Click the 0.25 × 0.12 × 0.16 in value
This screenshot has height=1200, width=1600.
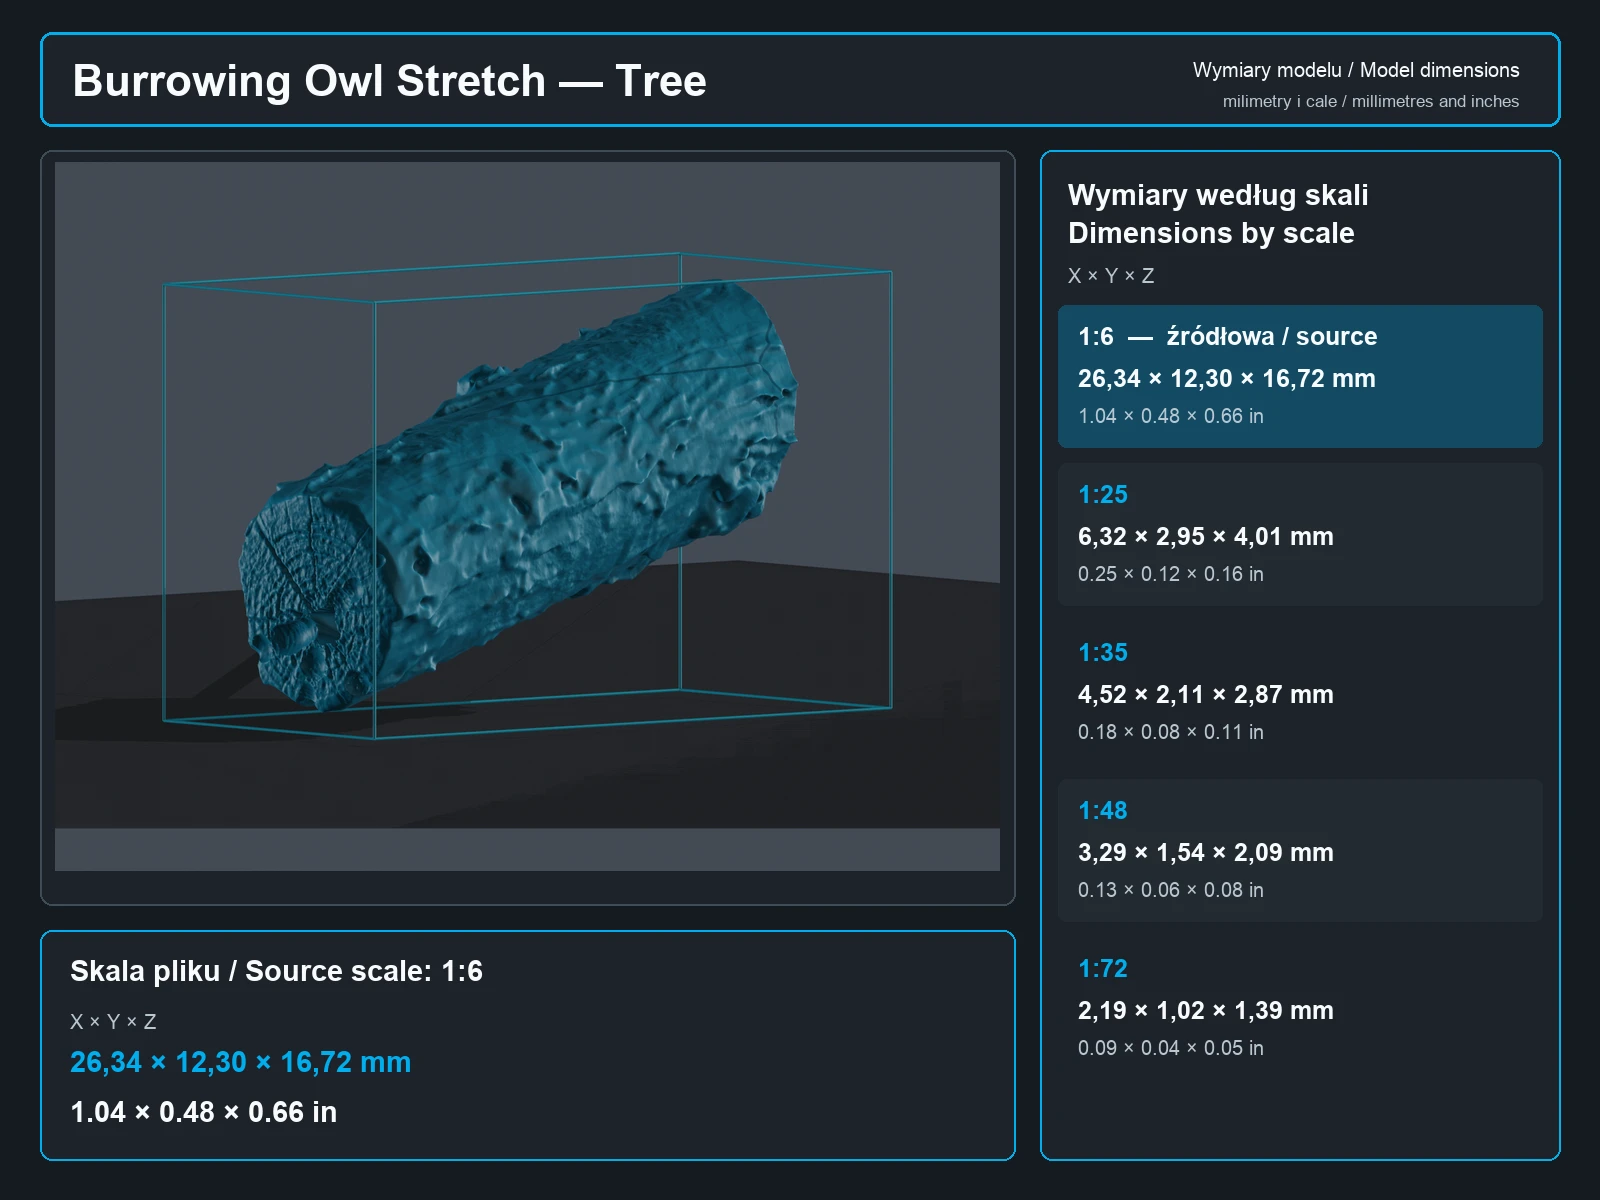click(1170, 574)
